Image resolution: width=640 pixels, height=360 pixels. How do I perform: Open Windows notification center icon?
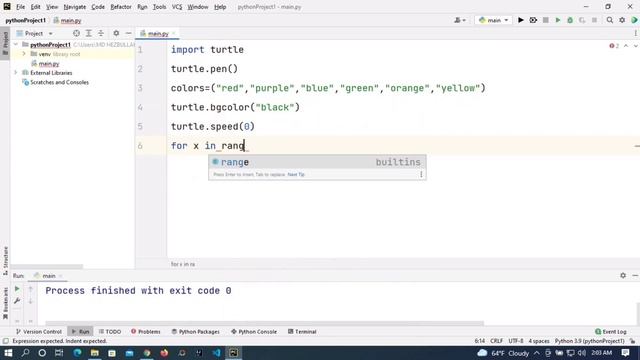625,353
